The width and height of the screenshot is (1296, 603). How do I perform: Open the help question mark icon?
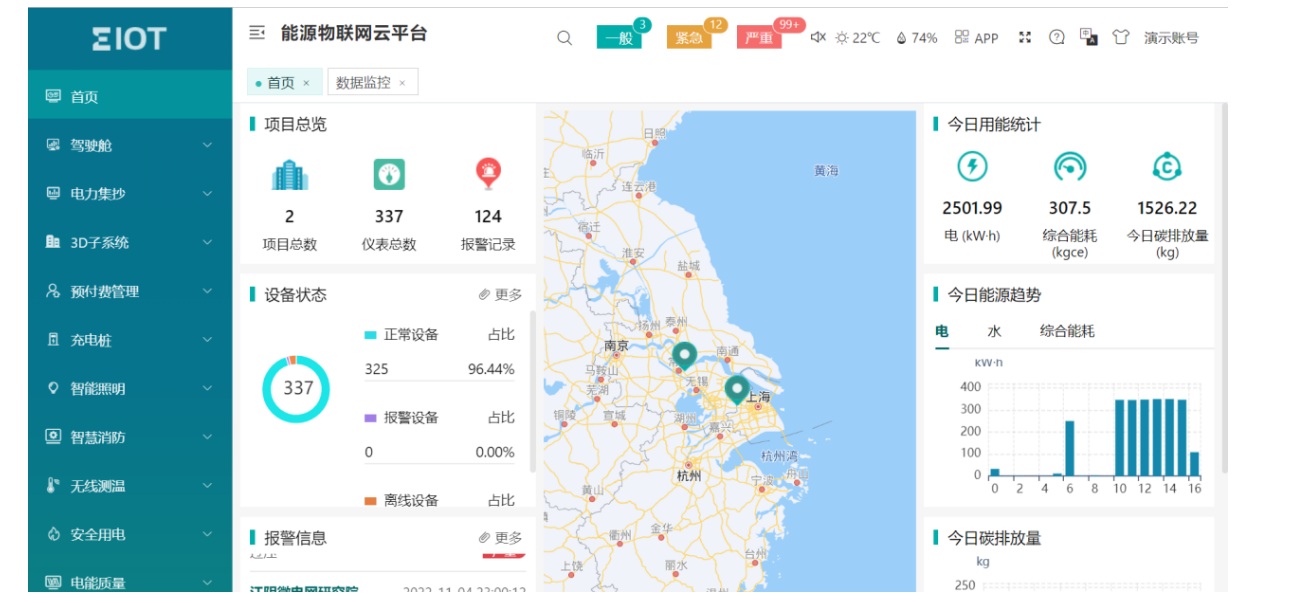tap(1056, 37)
